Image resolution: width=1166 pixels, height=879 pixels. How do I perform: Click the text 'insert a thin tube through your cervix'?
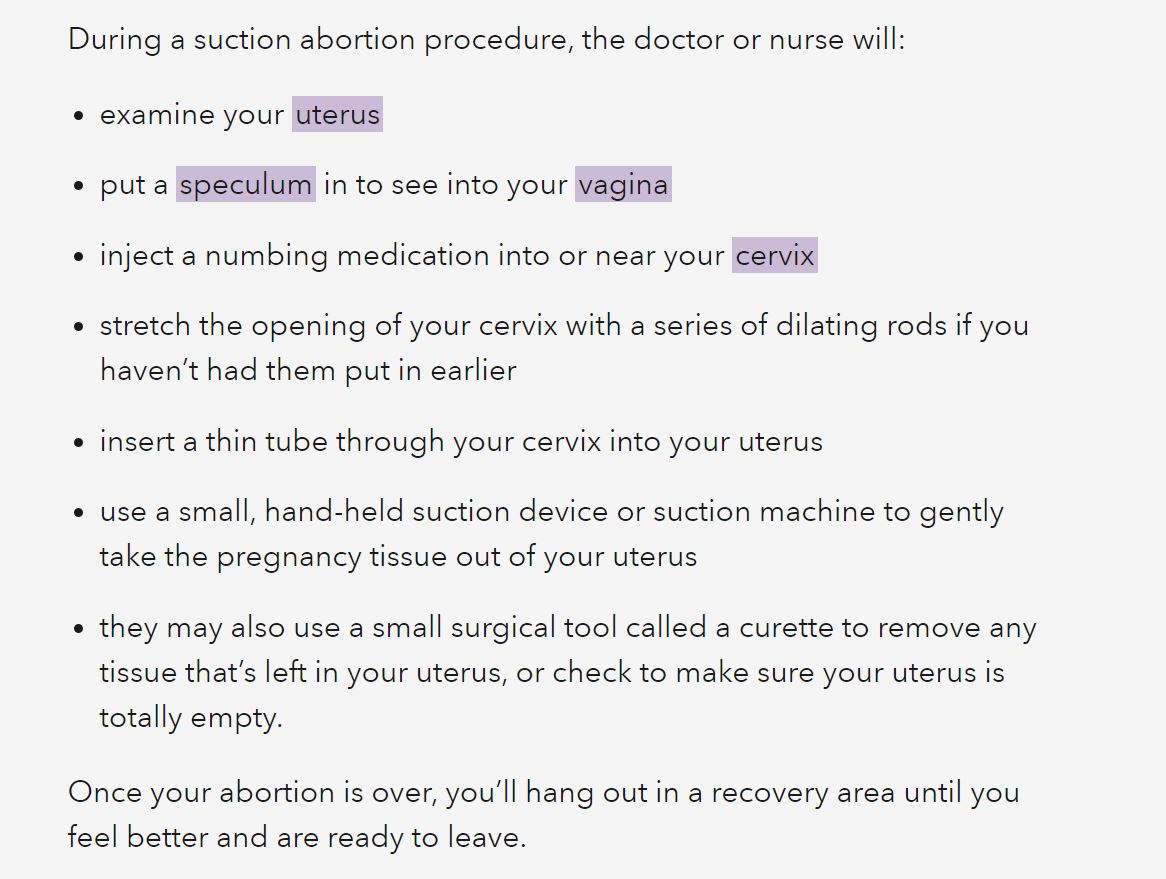tap(350, 442)
